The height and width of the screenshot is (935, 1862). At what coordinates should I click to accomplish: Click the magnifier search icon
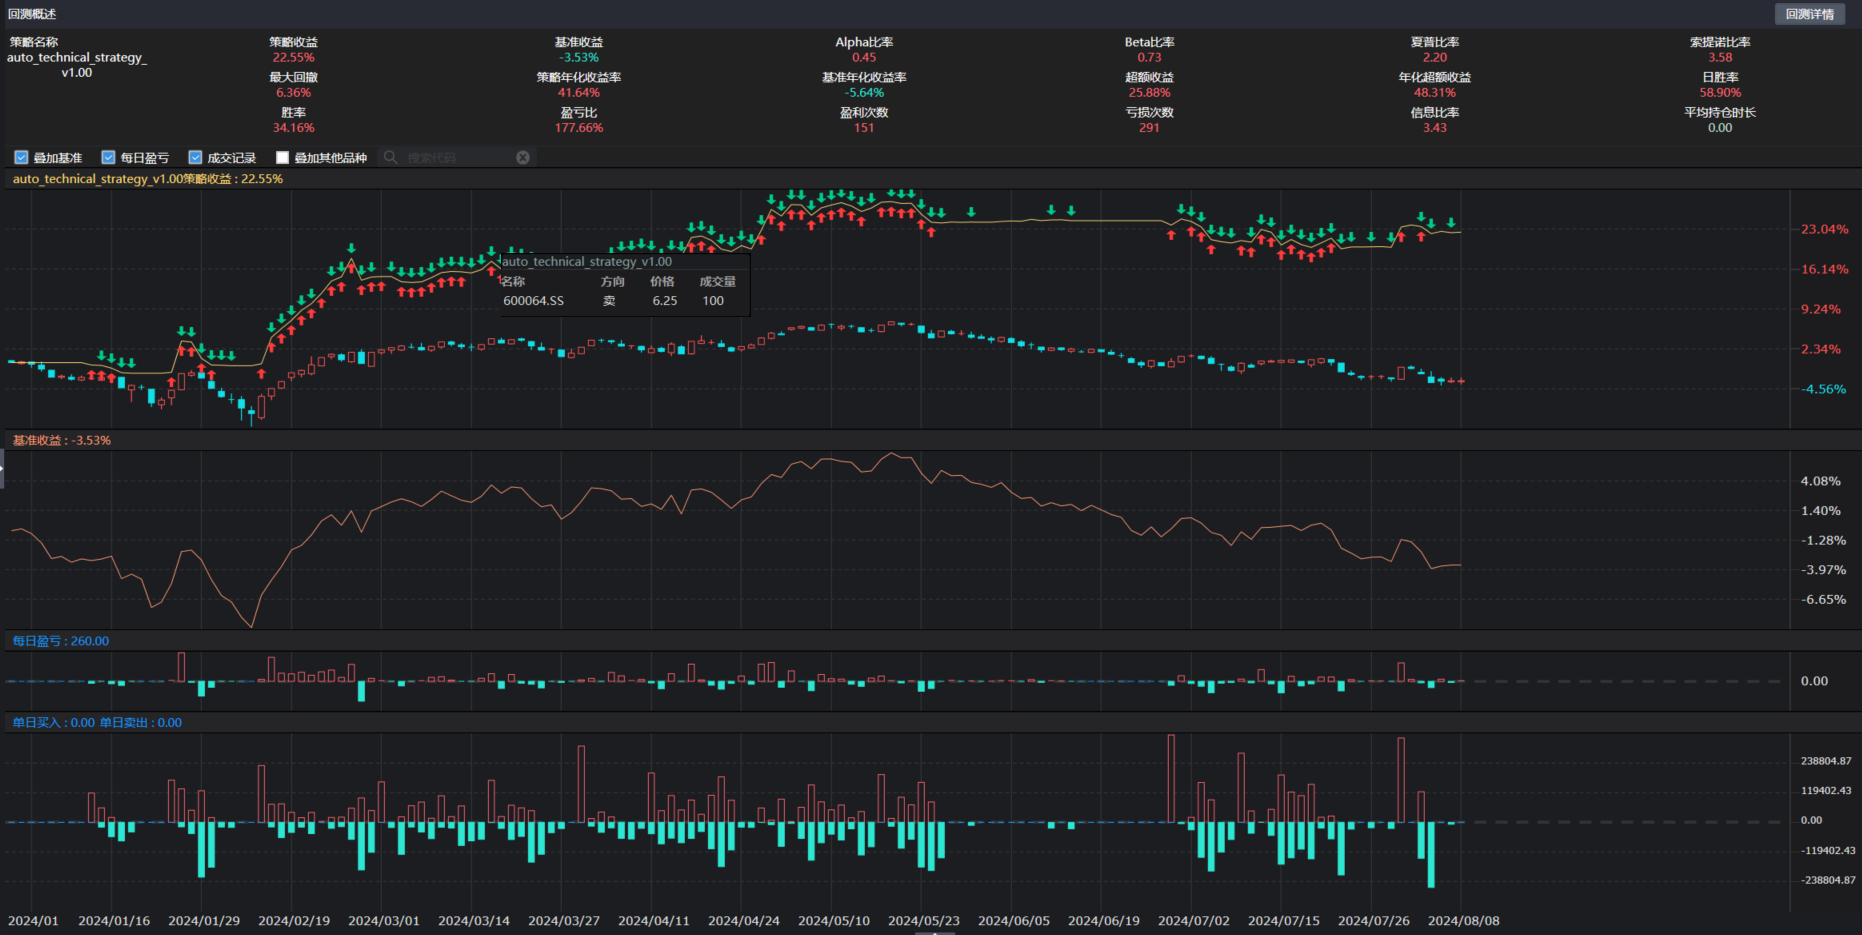point(391,157)
